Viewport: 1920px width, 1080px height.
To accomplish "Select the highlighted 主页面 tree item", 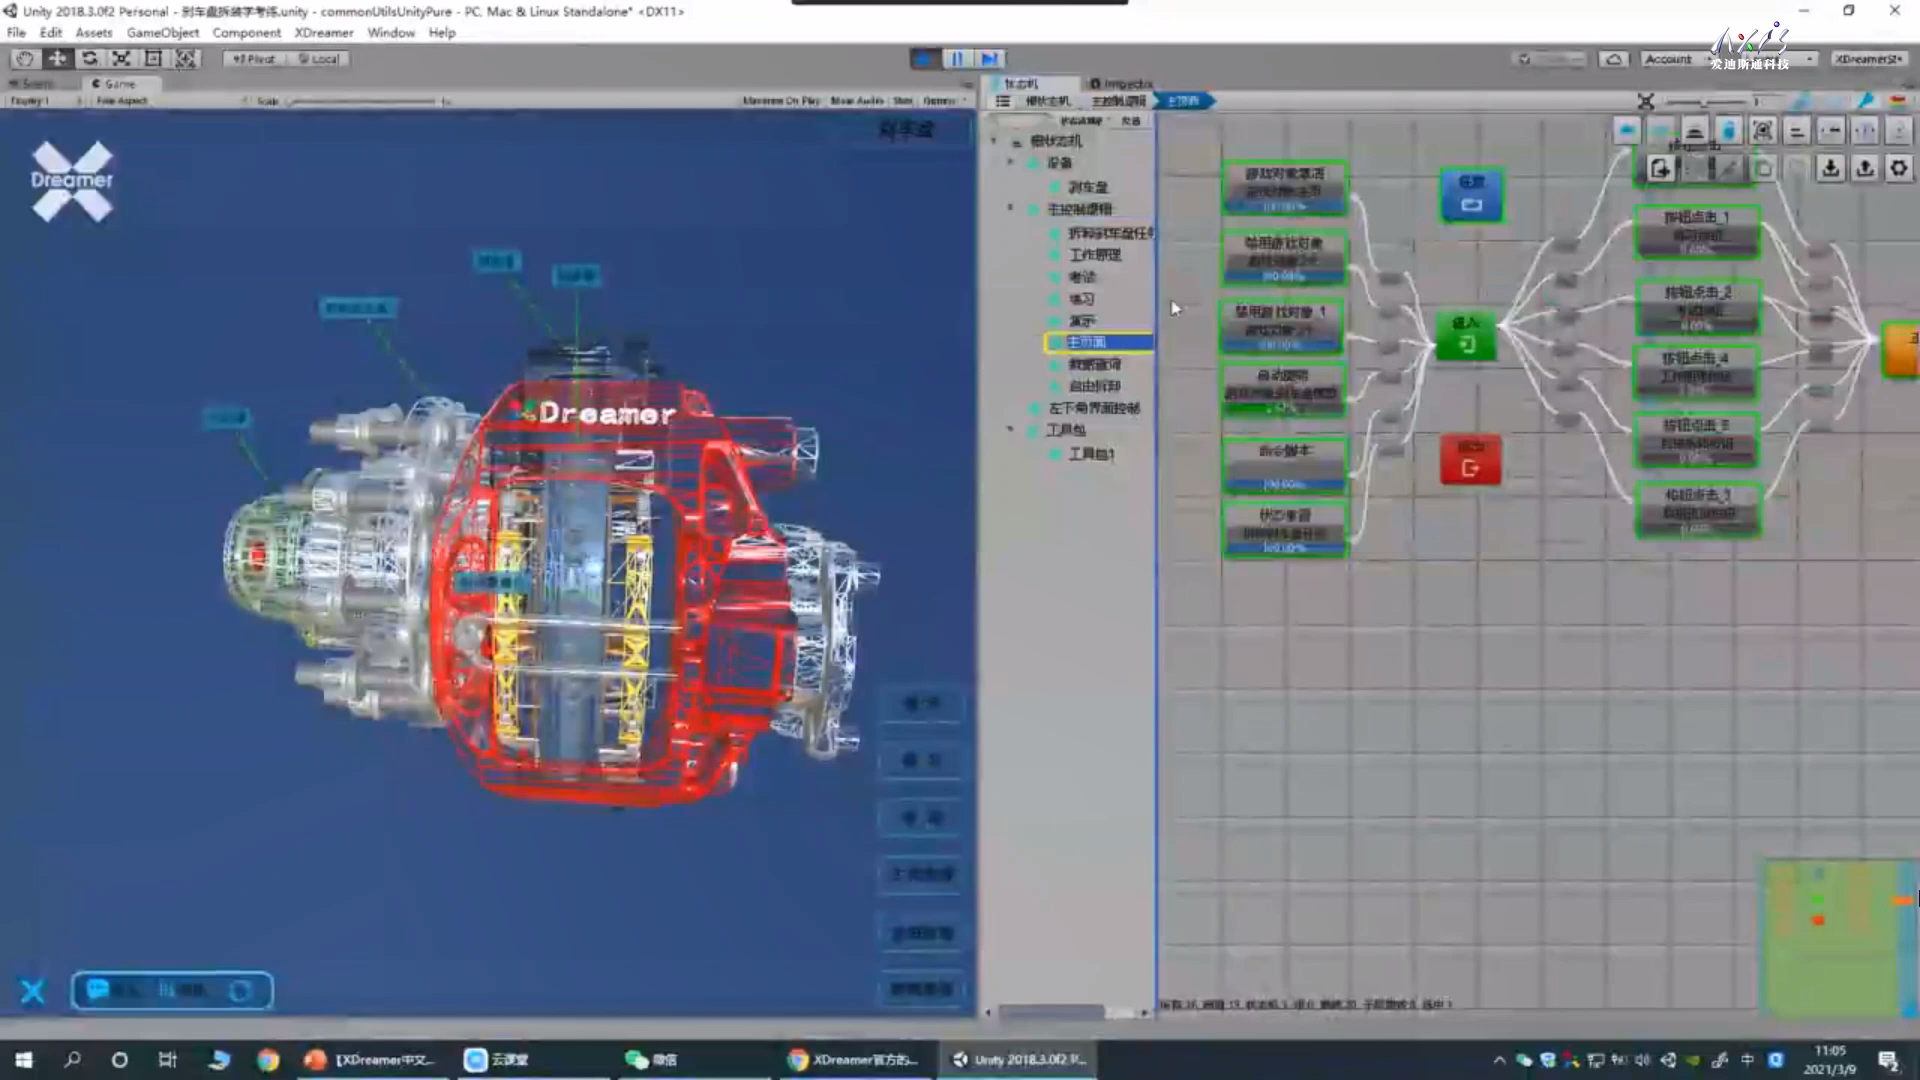I will coord(1097,342).
